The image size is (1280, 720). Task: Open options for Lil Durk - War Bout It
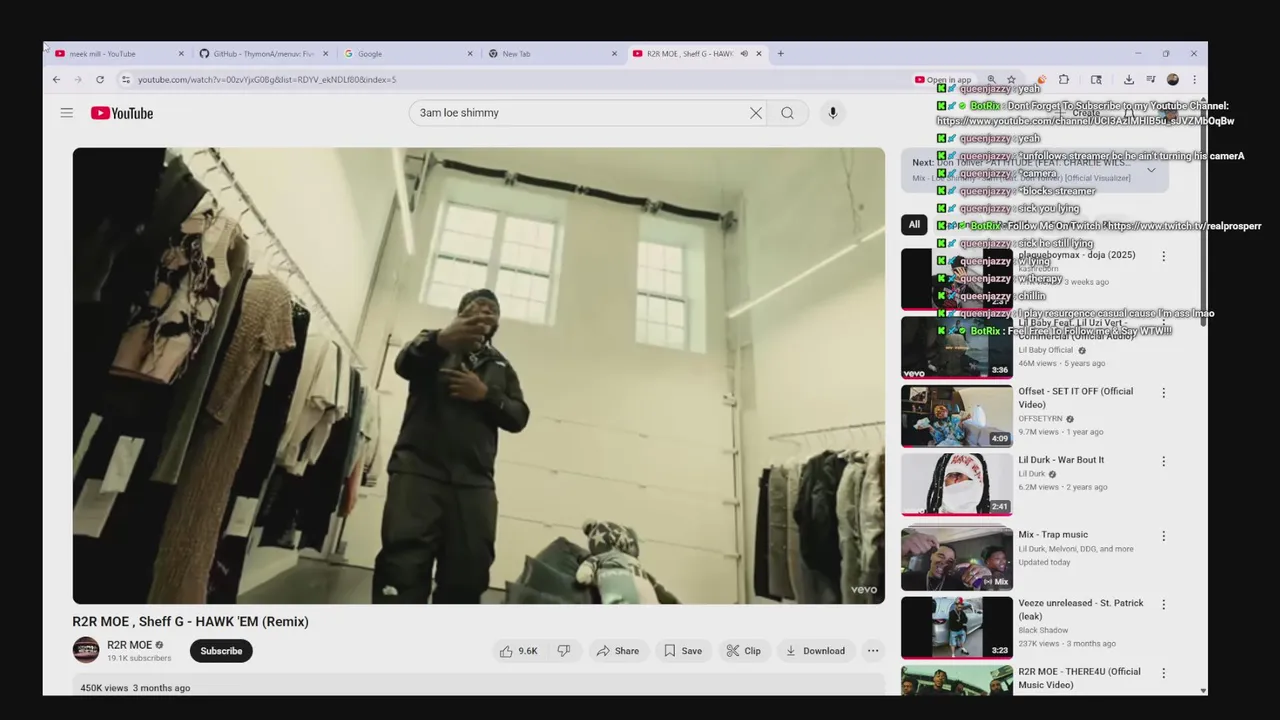[1163, 461]
